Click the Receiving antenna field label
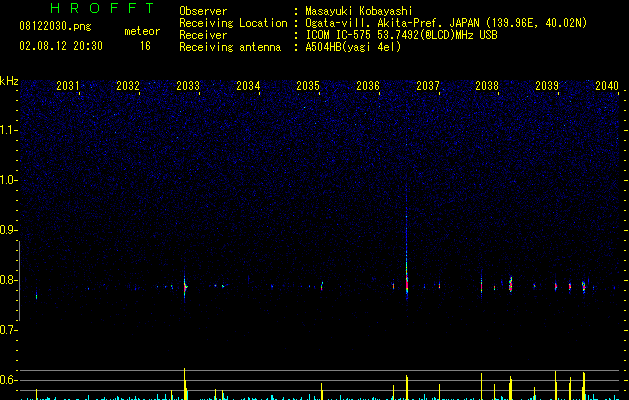The width and height of the screenshot is (629, 400). [230, 47]
